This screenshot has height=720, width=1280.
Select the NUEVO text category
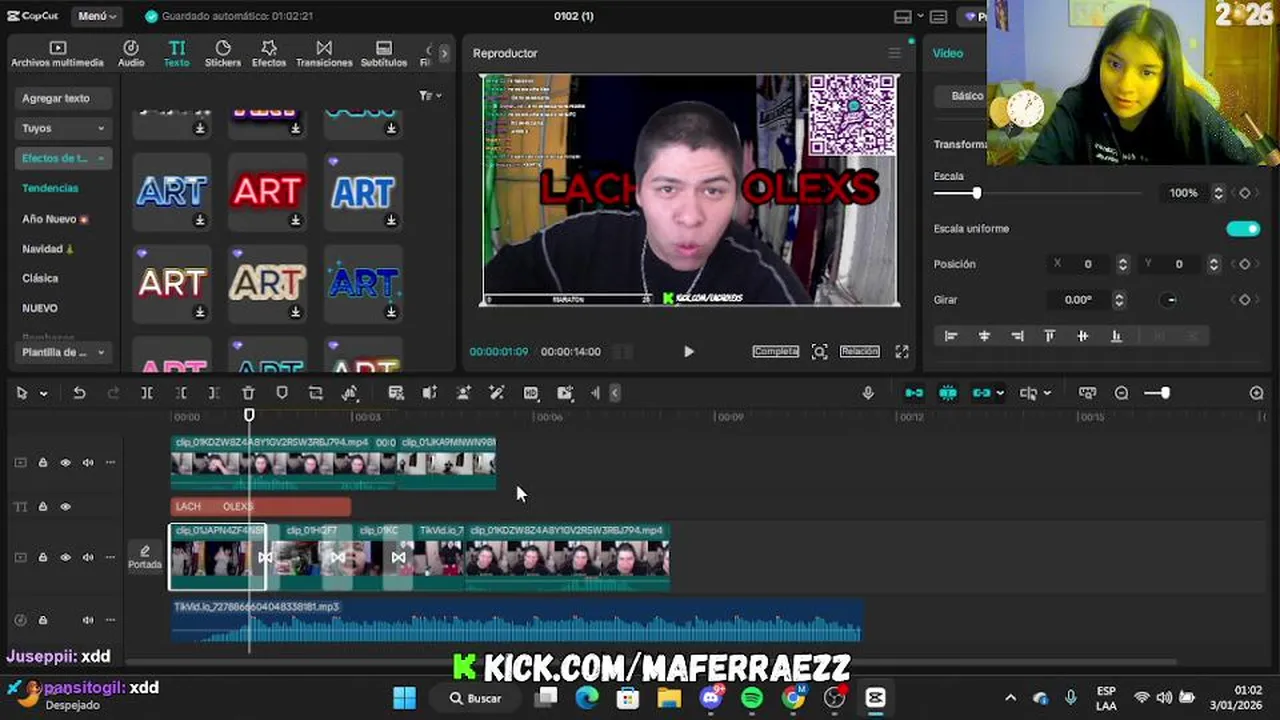pos(40,308)
